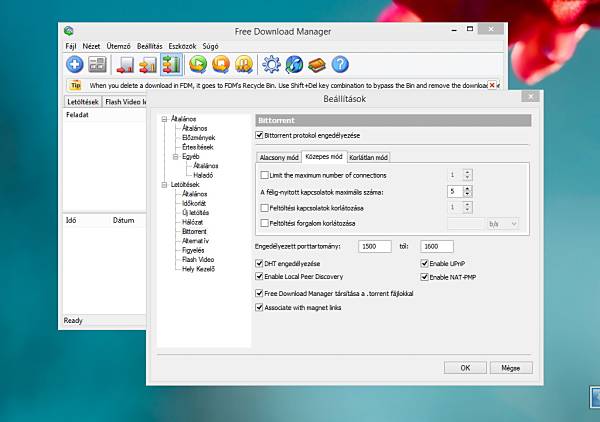Screen dimensions: 600x422
Task: Select Bittorrent in settings tree
Action: (x=194, y=231)
